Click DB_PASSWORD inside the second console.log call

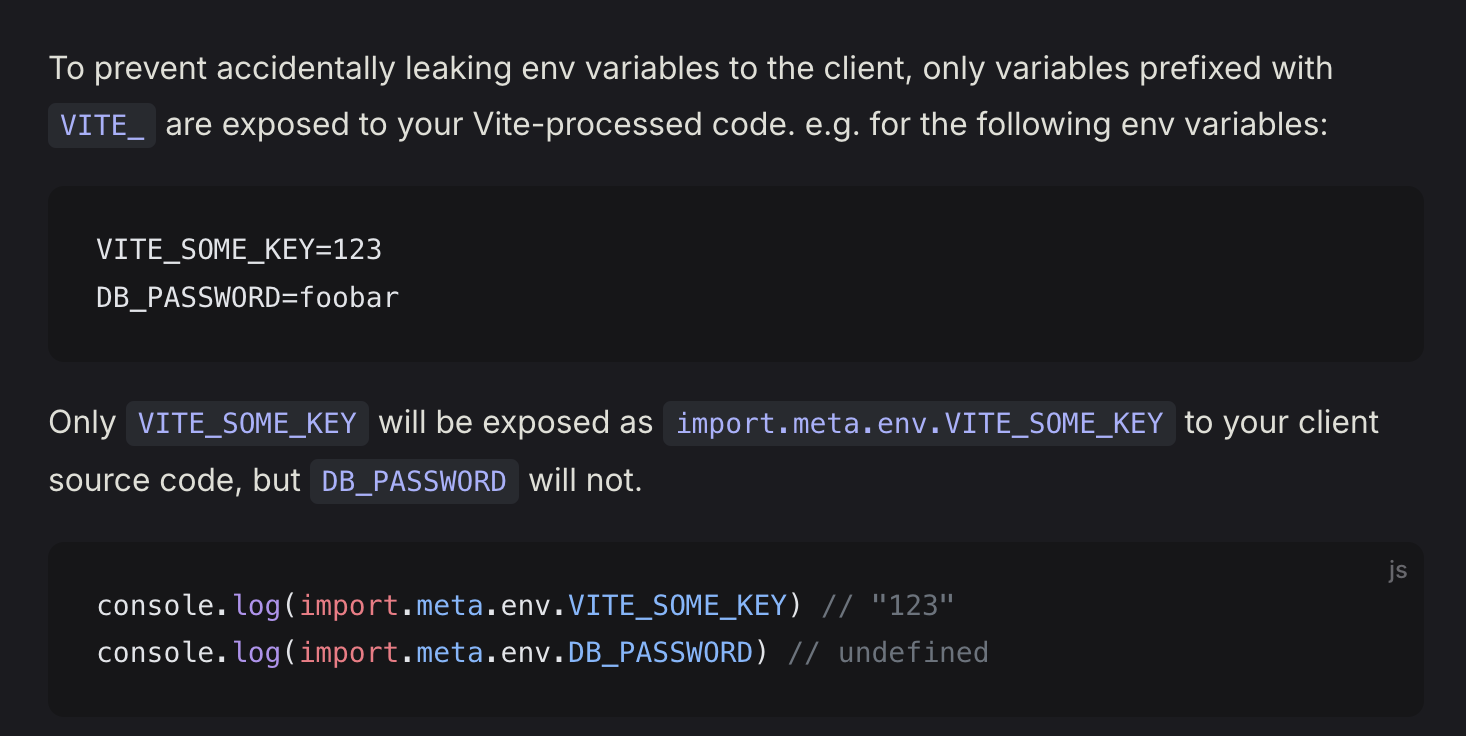click(660, 653)
